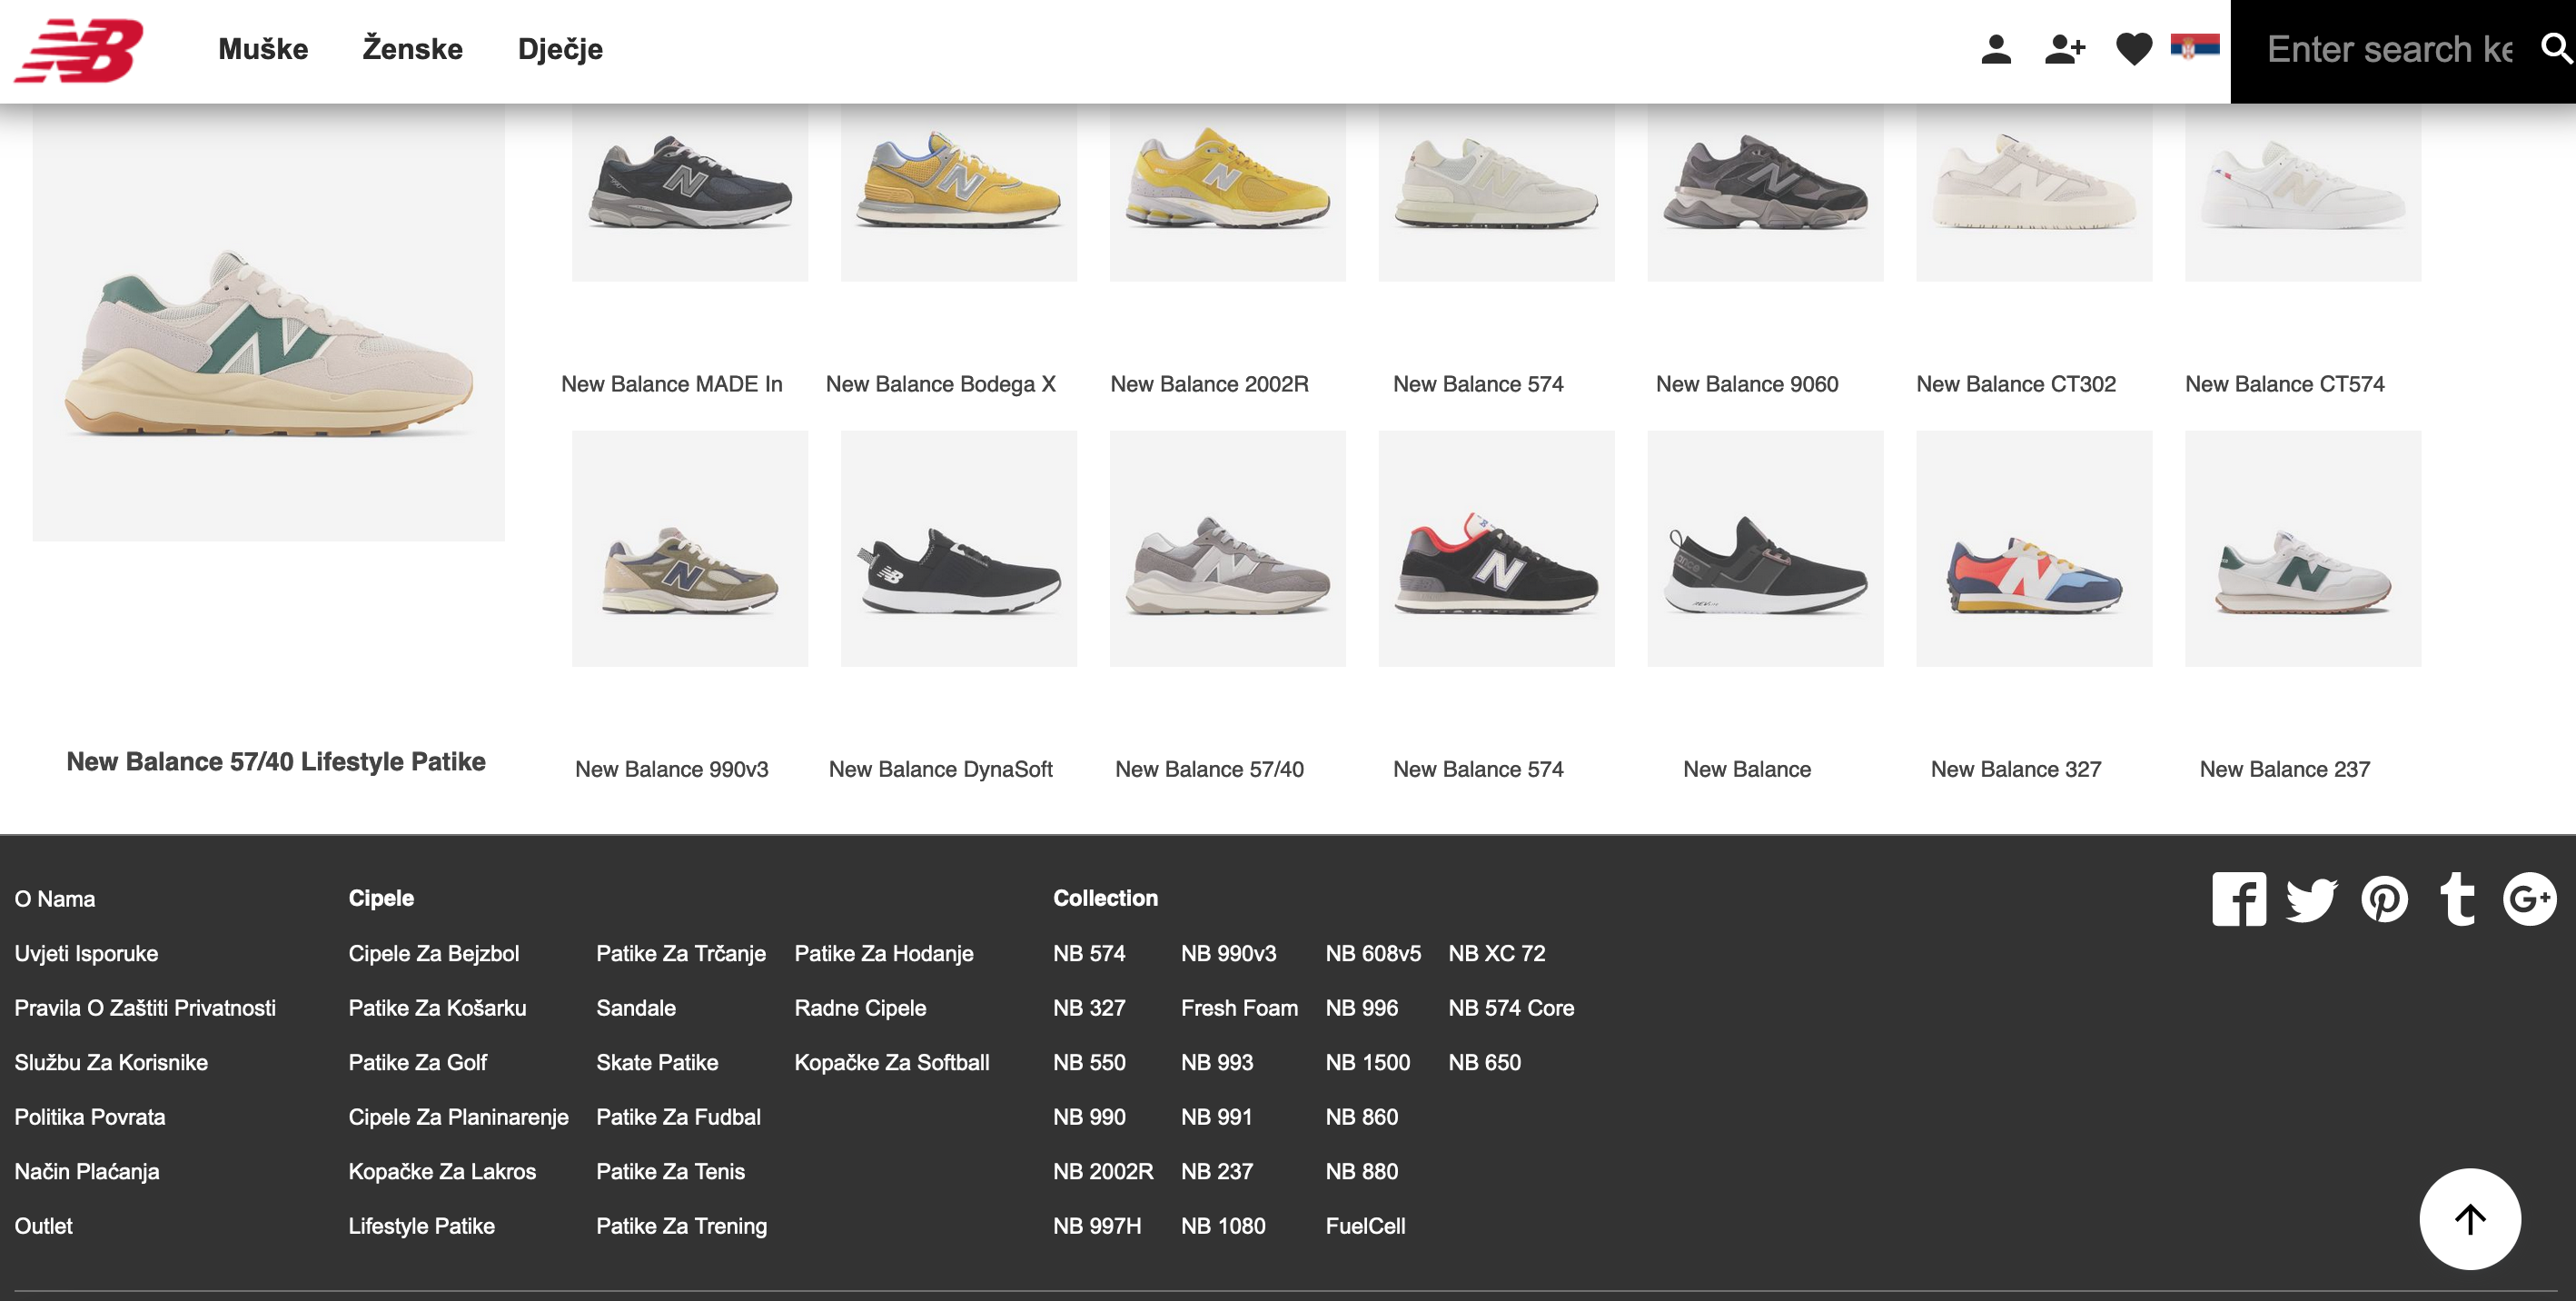Open Skate Patike link

click(x=657, y=1062)
